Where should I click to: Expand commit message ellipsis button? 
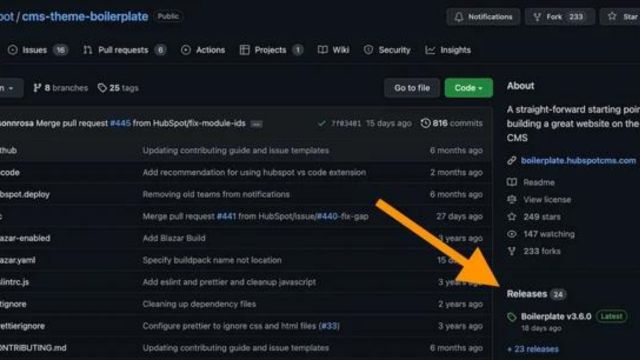(256, 124)
